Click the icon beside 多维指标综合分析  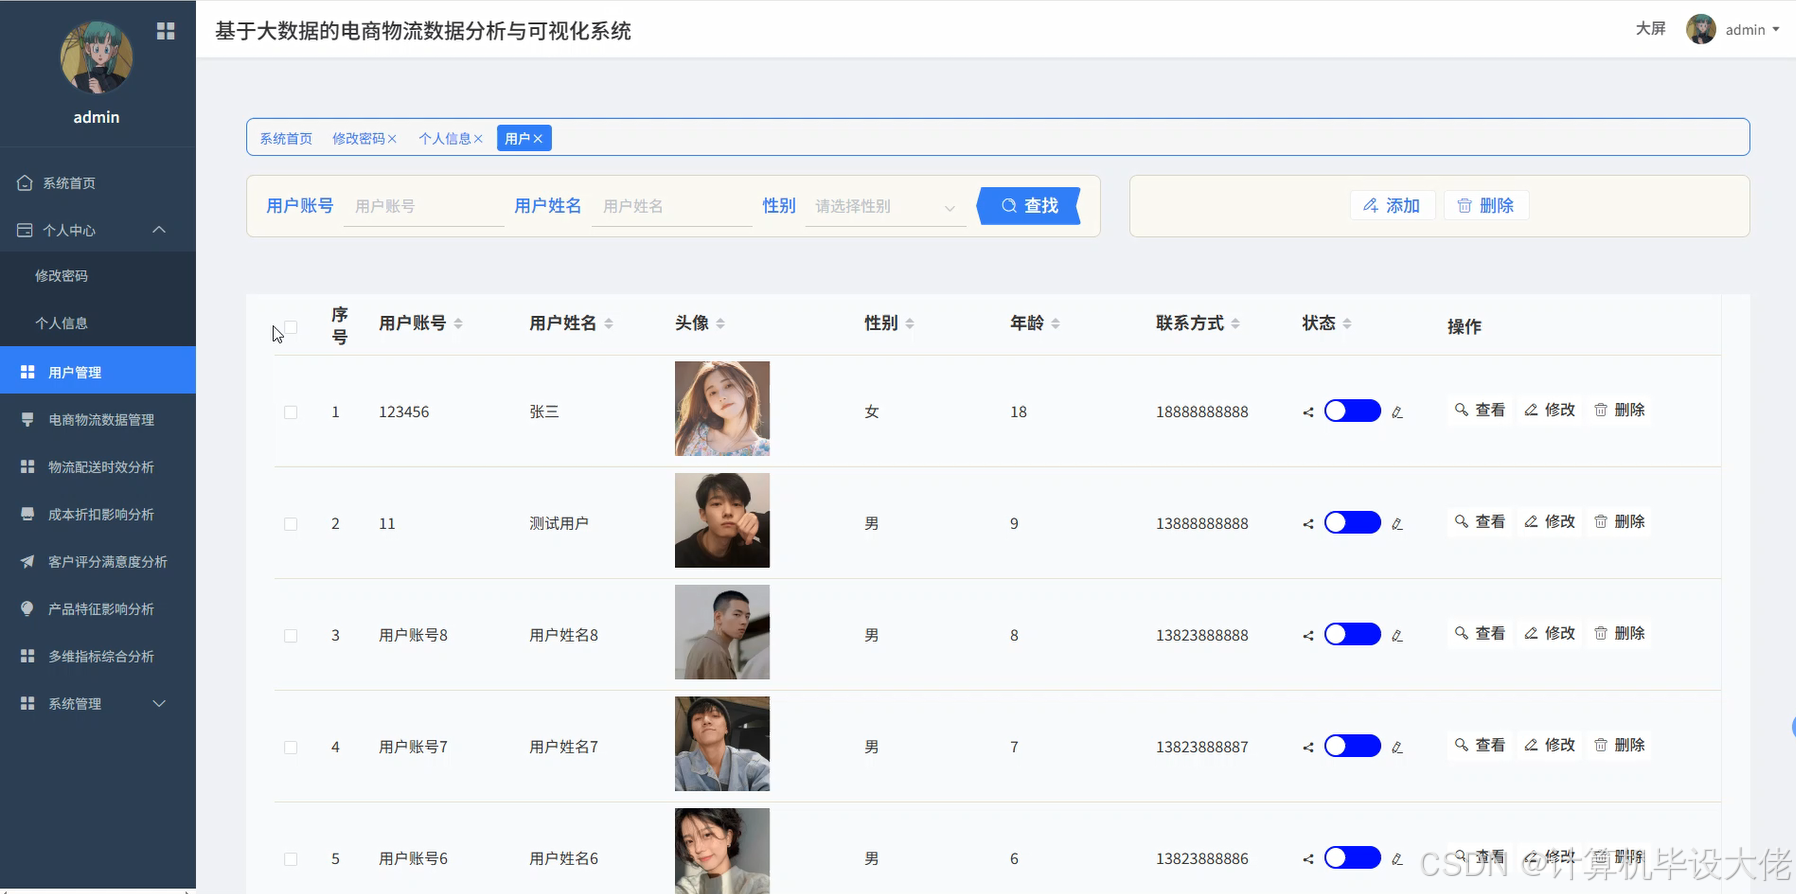pyautogui.click(x=28, y=656)
